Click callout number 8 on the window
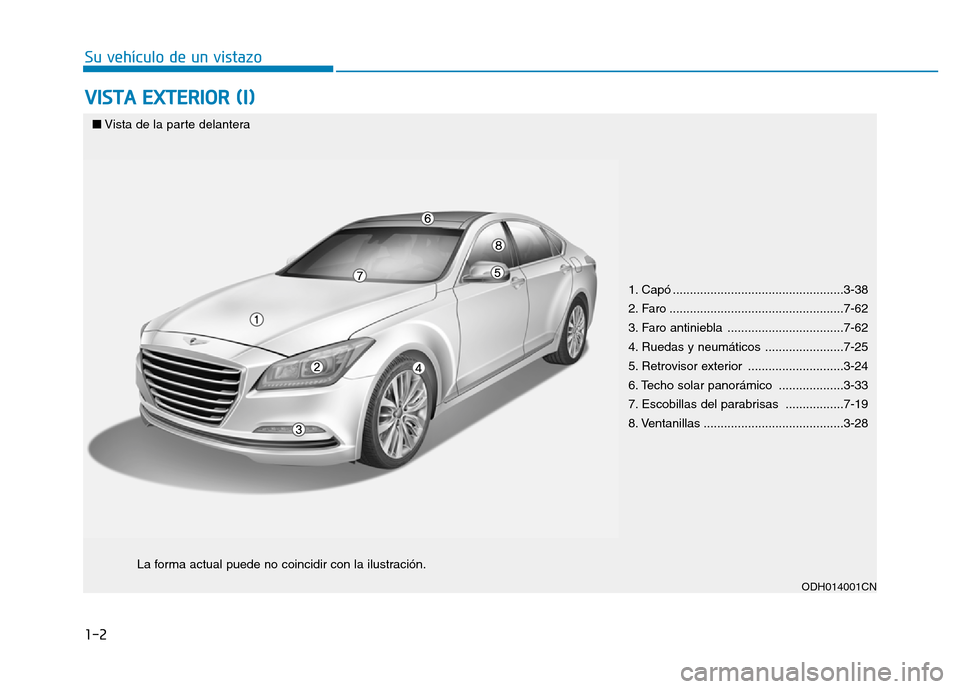 coord(498,246)
